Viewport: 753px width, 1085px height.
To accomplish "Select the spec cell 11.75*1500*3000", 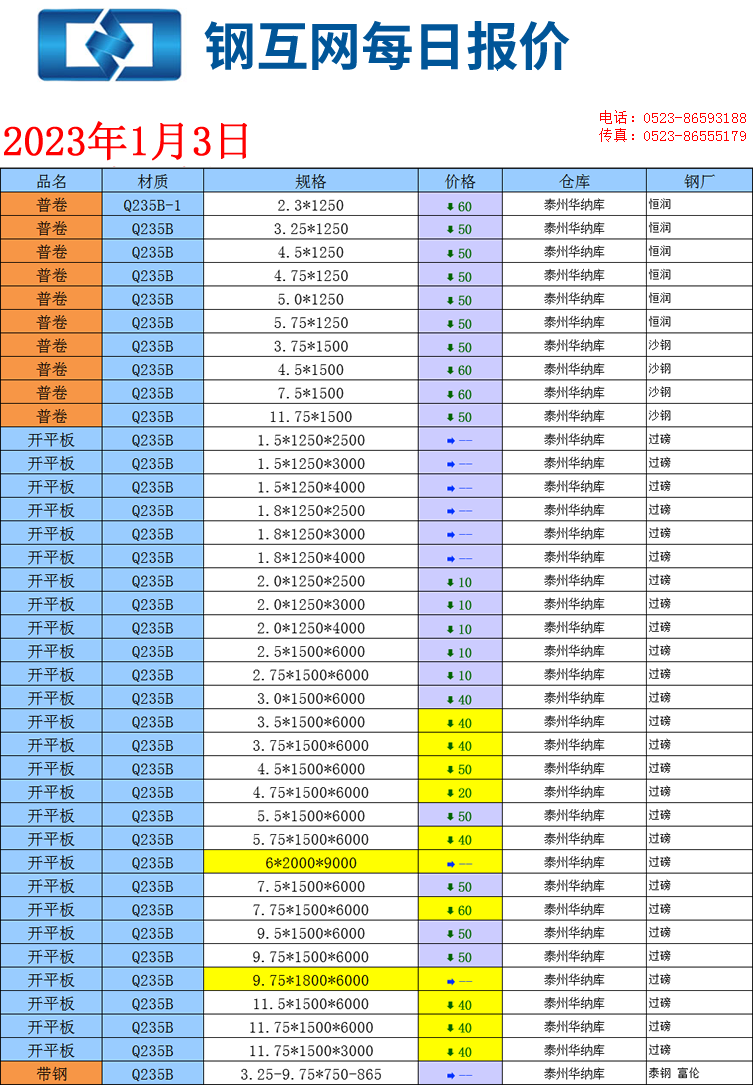I will (311, 1051).
